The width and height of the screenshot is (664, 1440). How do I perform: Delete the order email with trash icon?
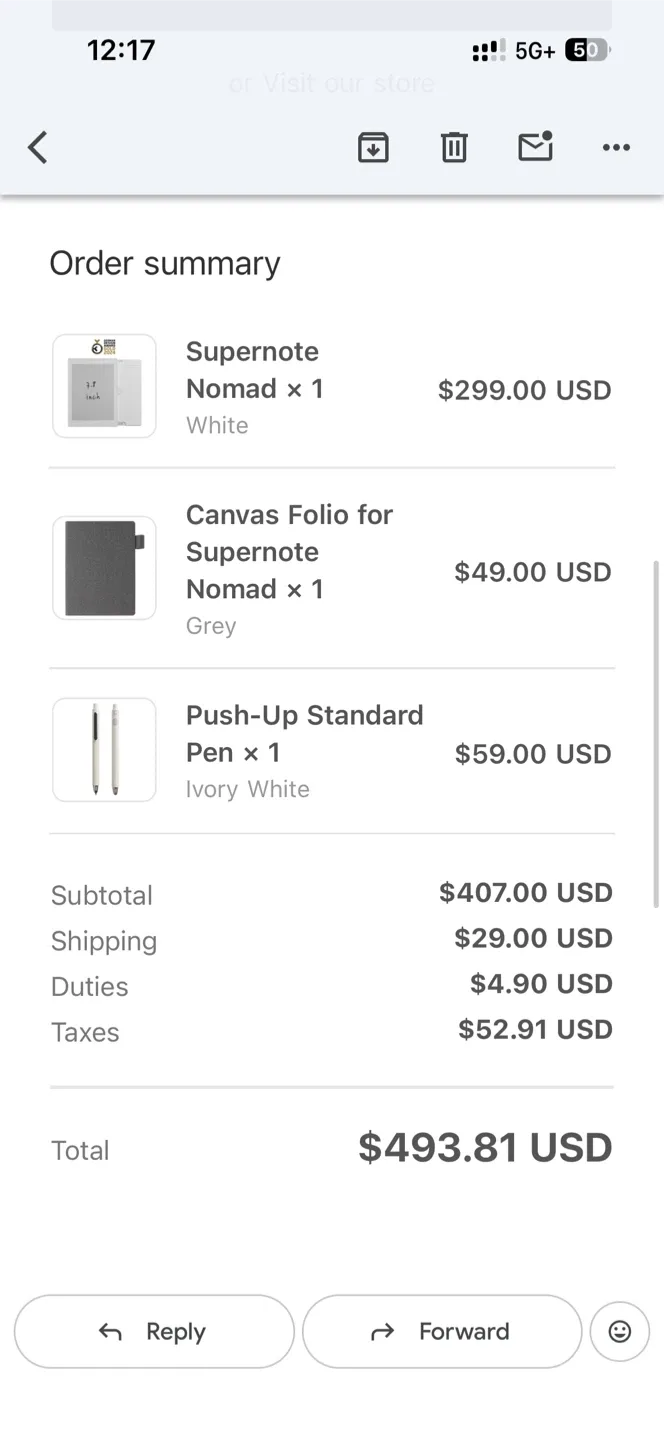pos(454,147)
